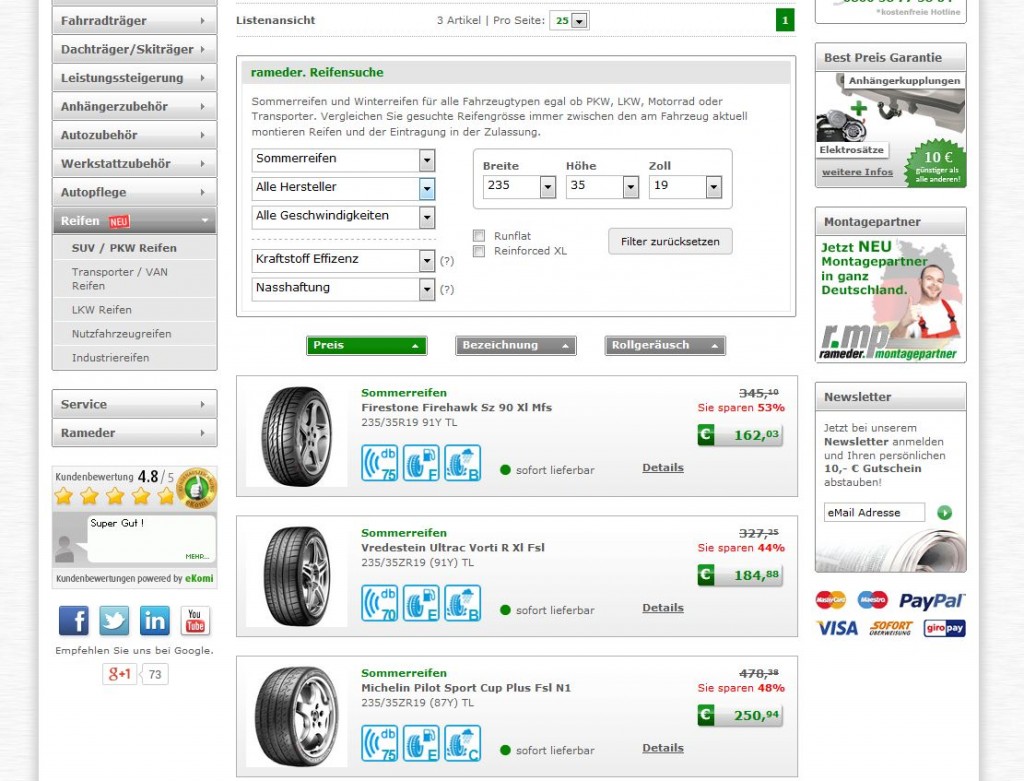Screen dimensions: 1024x781
Task: Open the Breite width dropdown
Action: [x=518, y=186]
